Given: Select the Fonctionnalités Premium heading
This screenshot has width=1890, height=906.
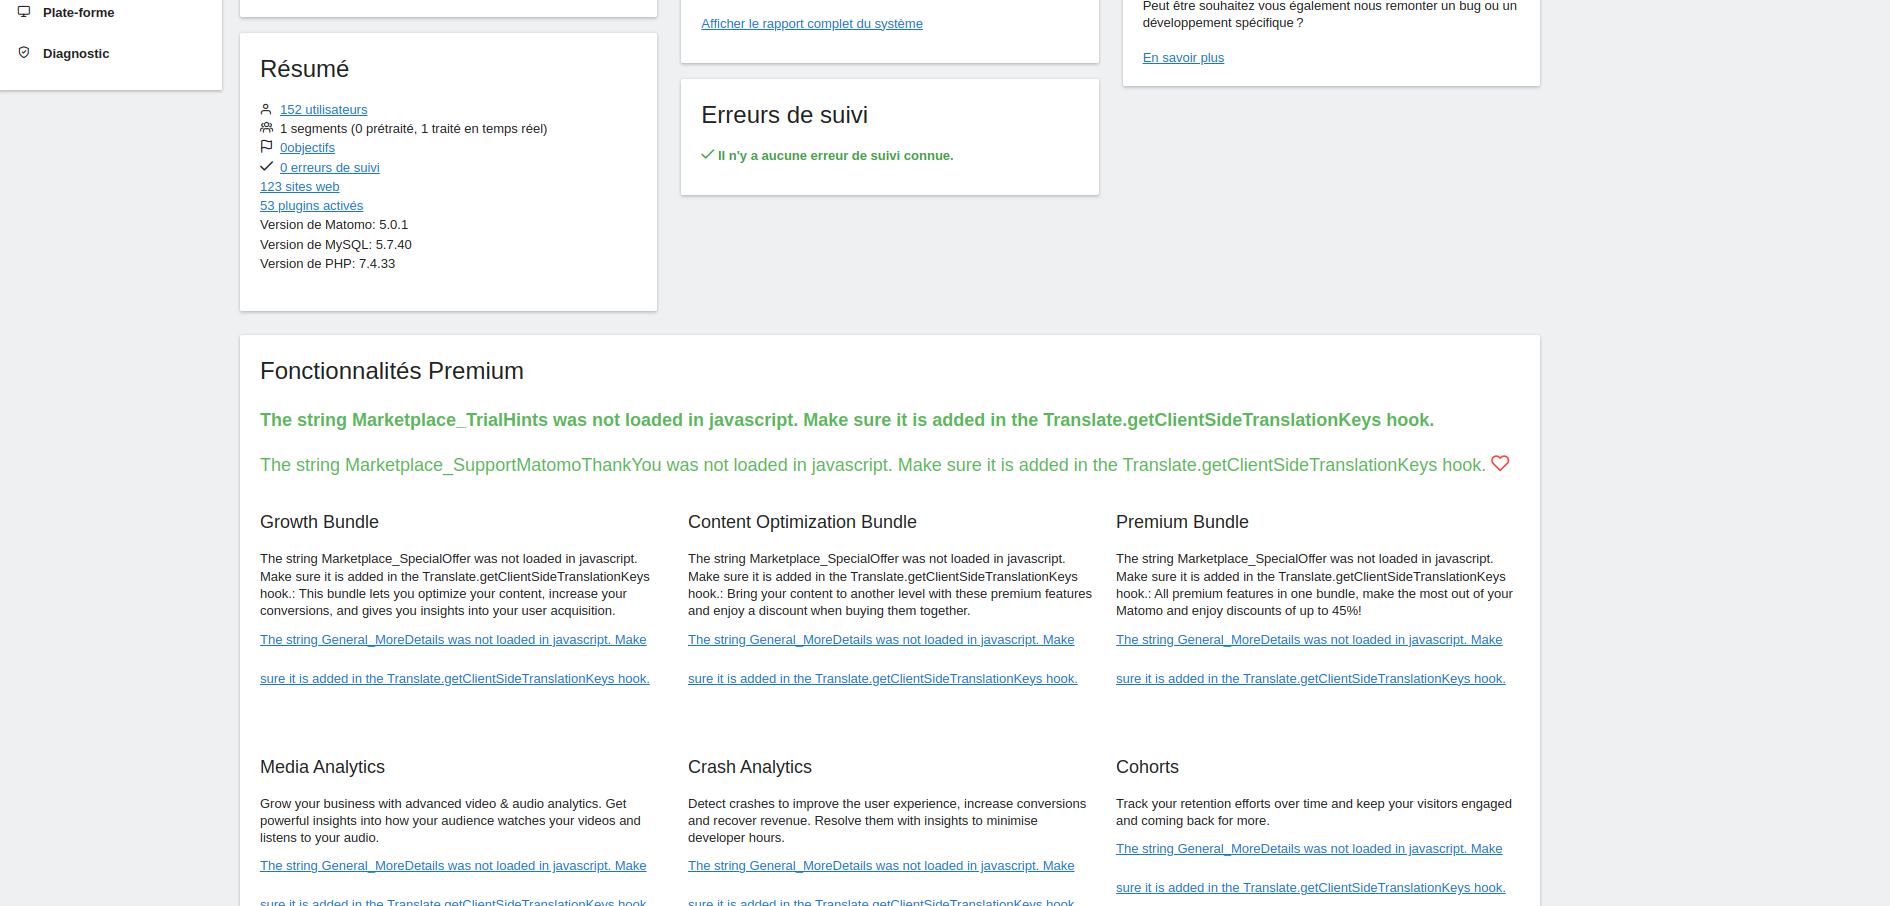Looking at the screenshot, I should [x=392, y=371].
